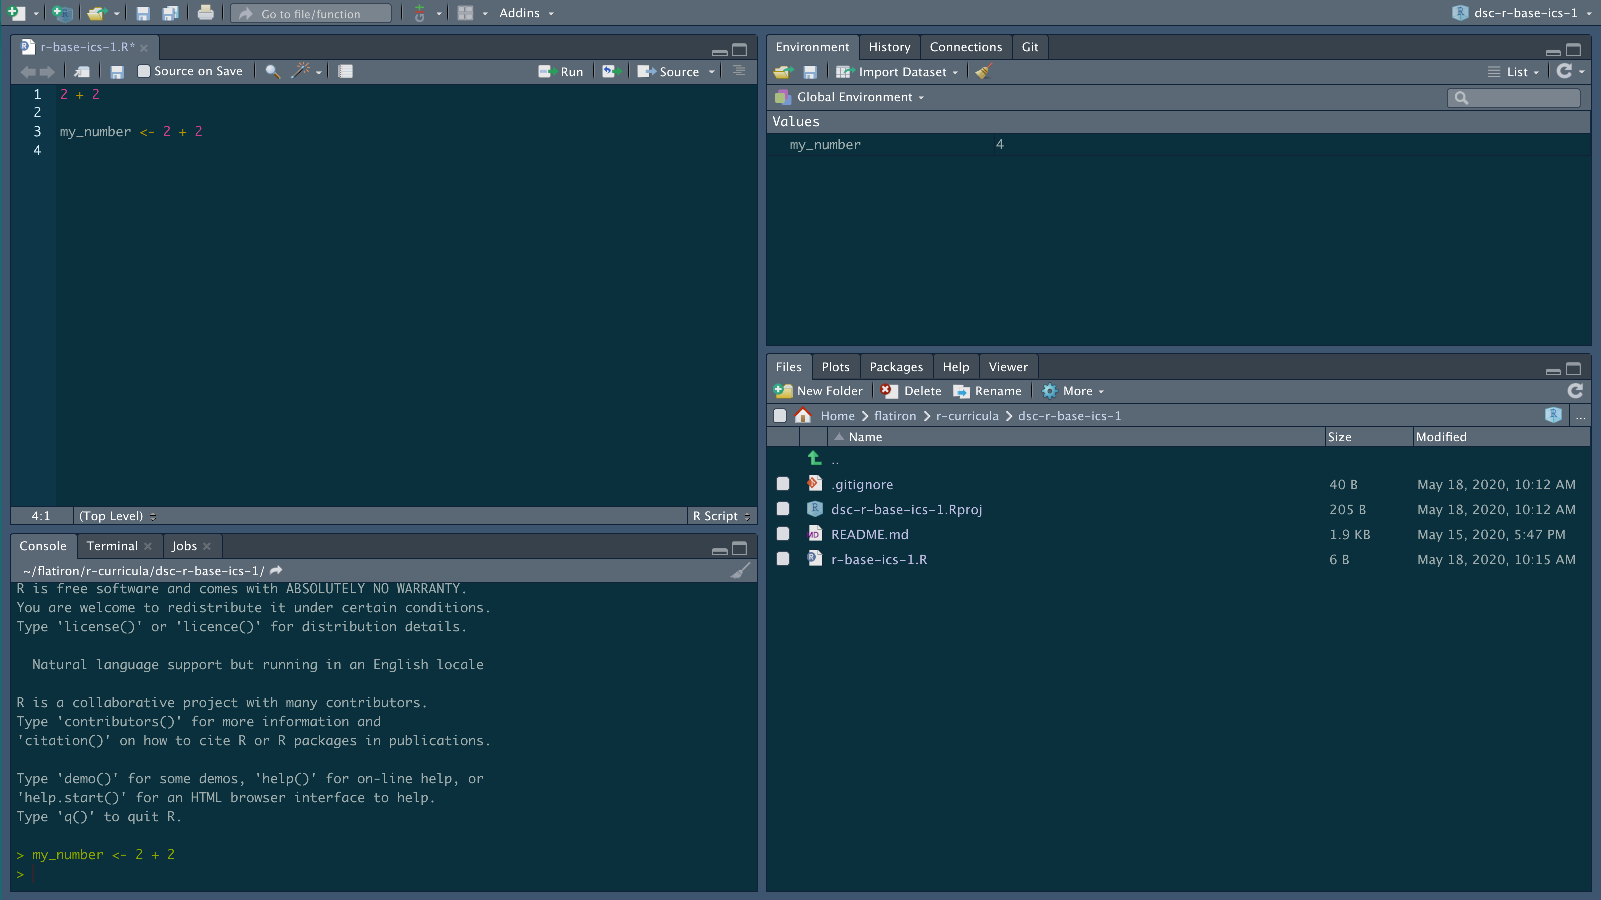
Task: Show script in new window icon
Action: click(x=82, y=71)
